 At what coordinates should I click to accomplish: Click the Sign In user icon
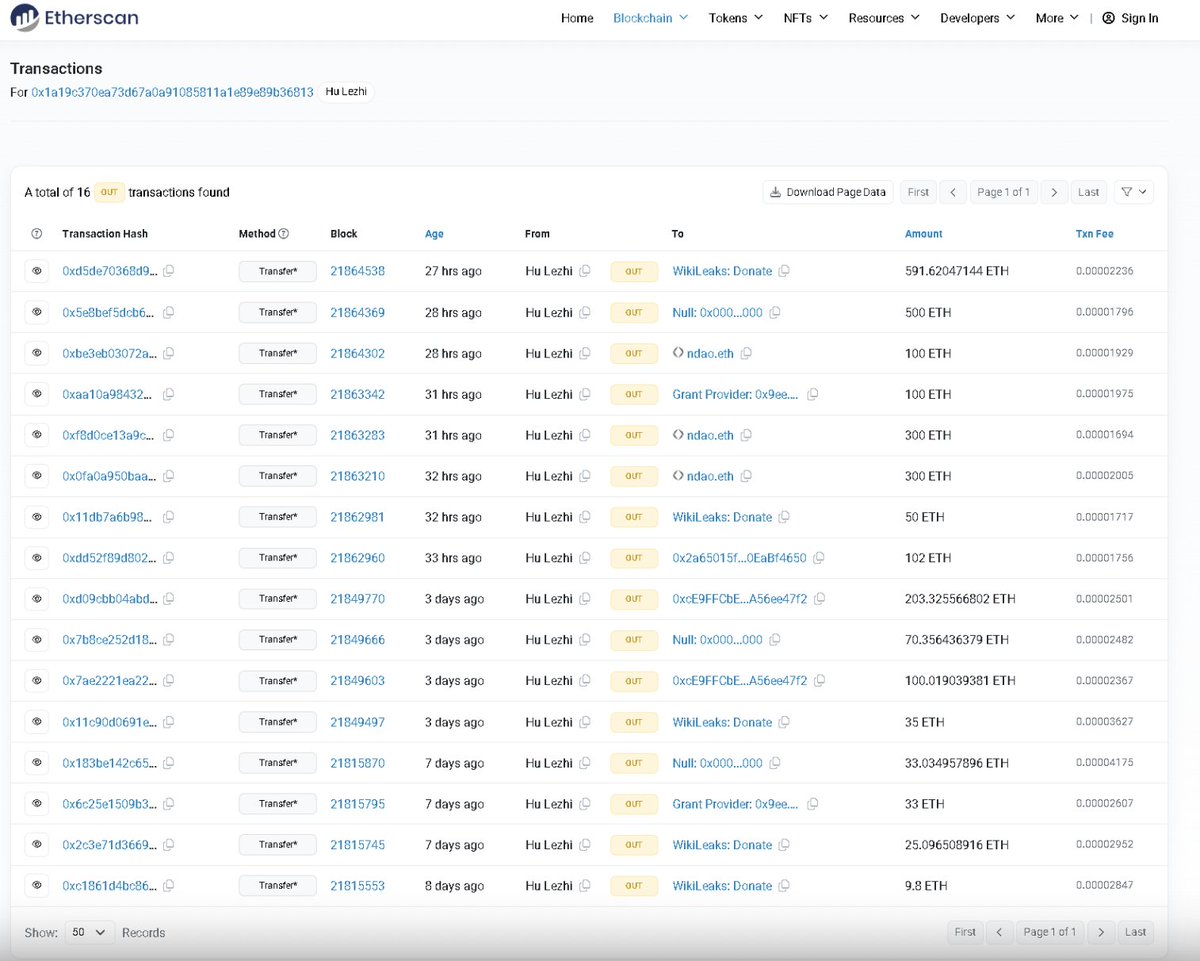[1108, 18]
